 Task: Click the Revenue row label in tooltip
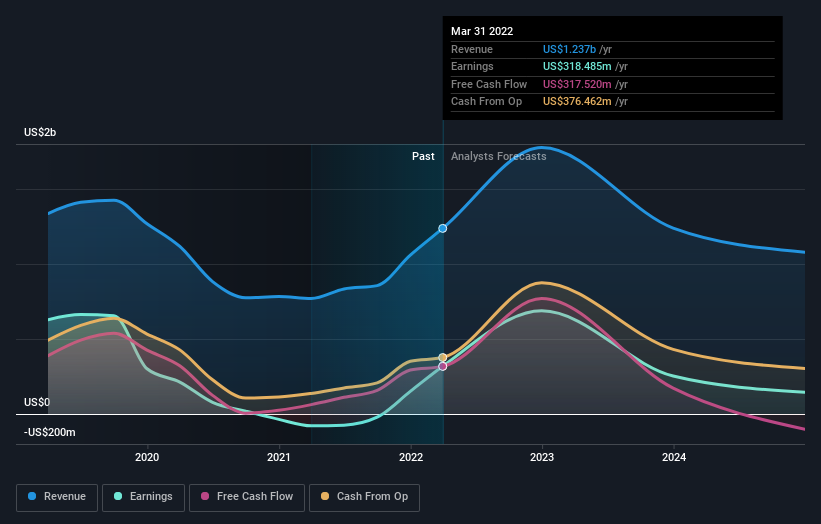point(472,49)
